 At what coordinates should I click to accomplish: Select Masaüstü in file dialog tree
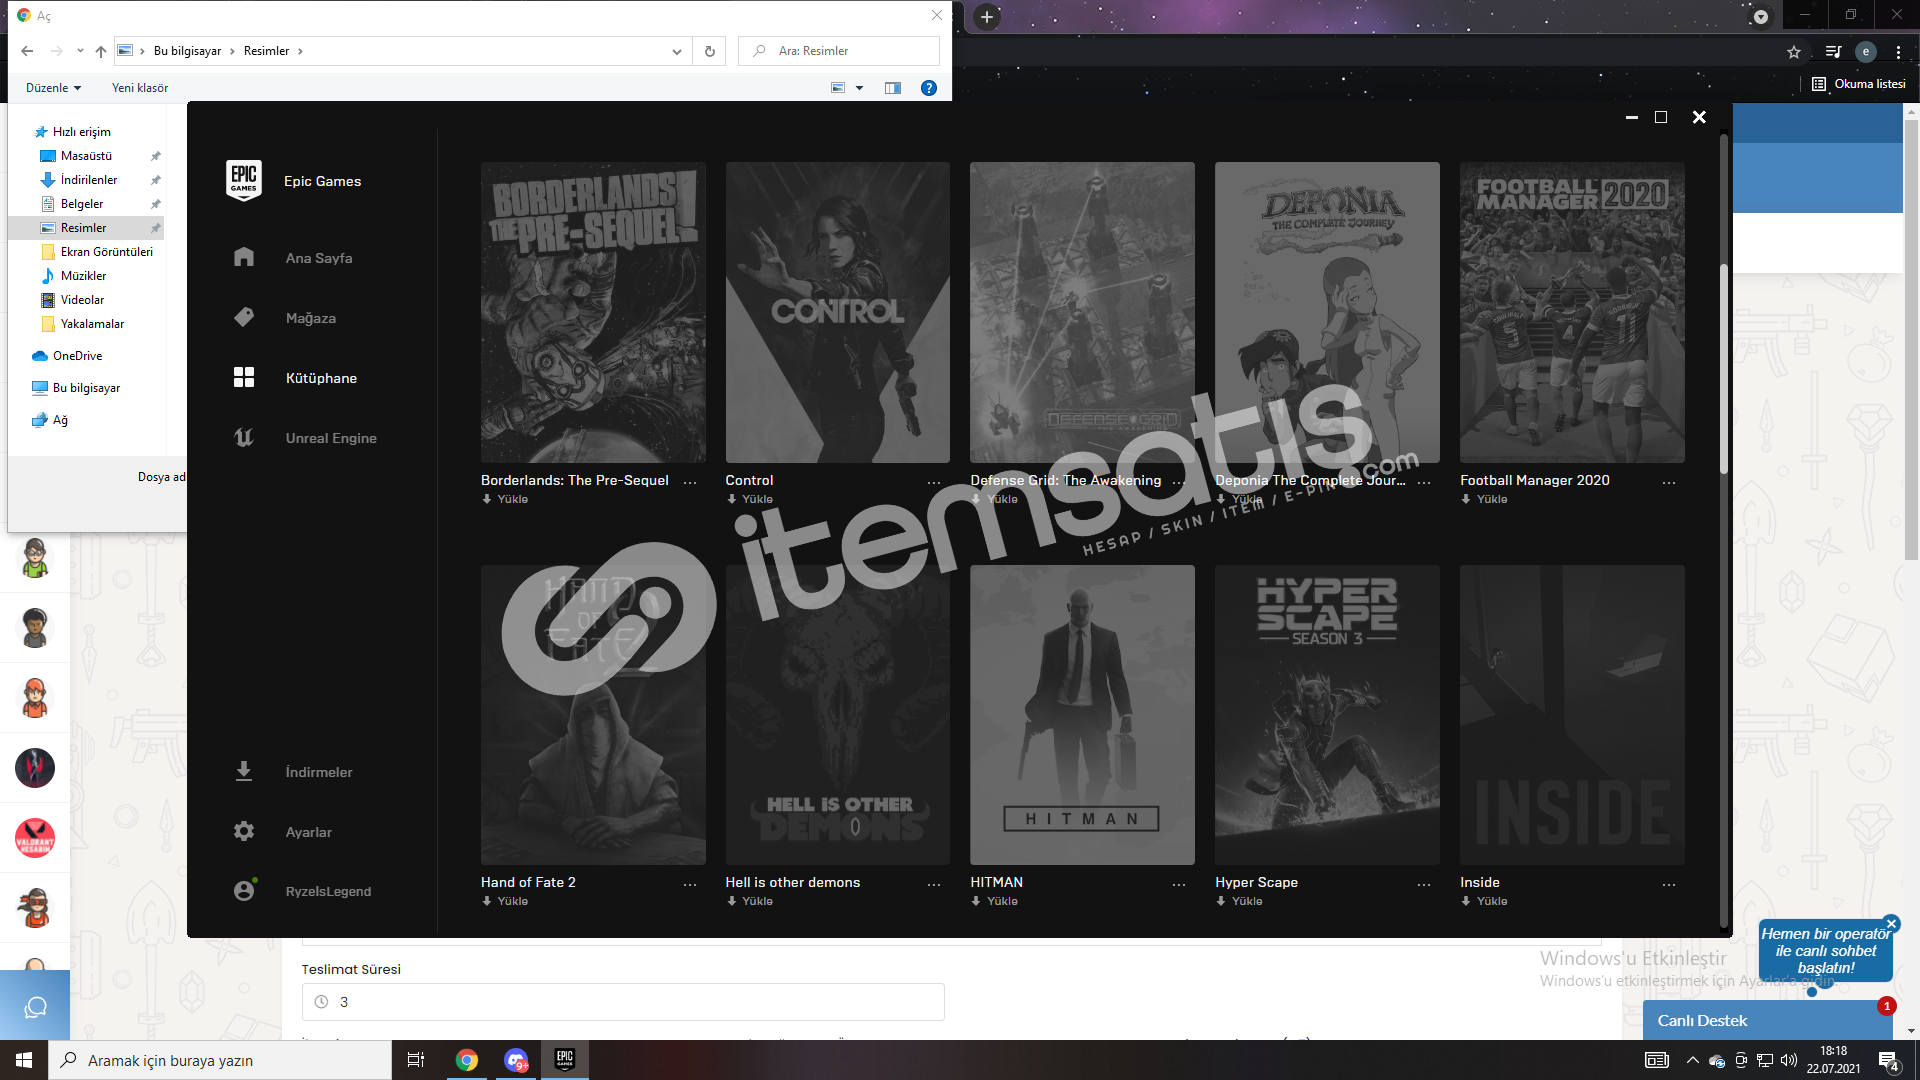click(x=86, y=156)
